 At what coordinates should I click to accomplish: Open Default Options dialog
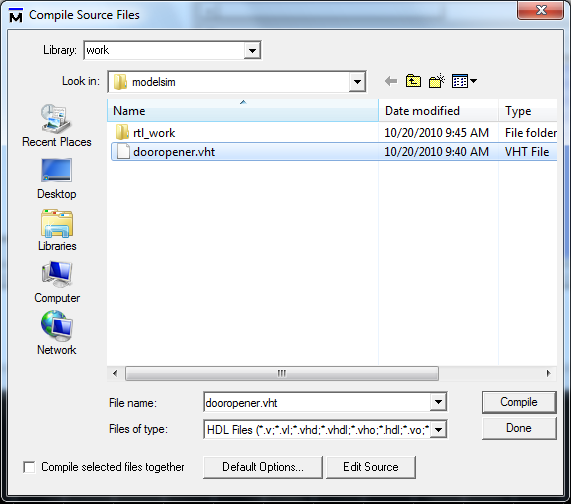coord(263,467)
